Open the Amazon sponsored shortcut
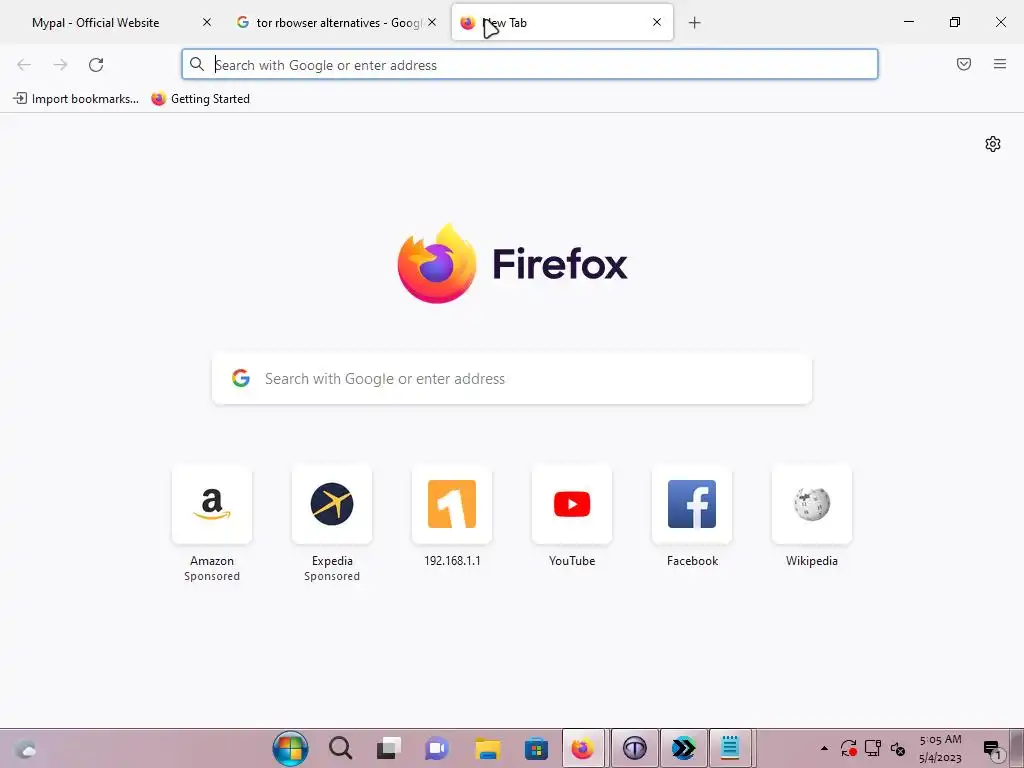1024x768 pixels. click(212, 504)
